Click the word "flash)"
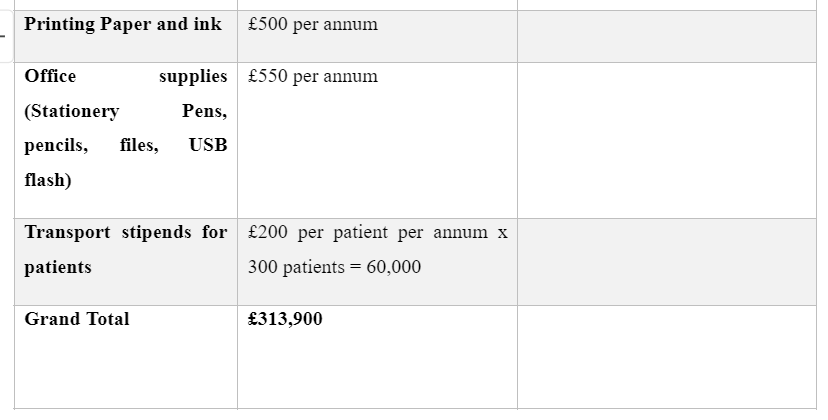The image size is (828, 420). pos(48,180)
